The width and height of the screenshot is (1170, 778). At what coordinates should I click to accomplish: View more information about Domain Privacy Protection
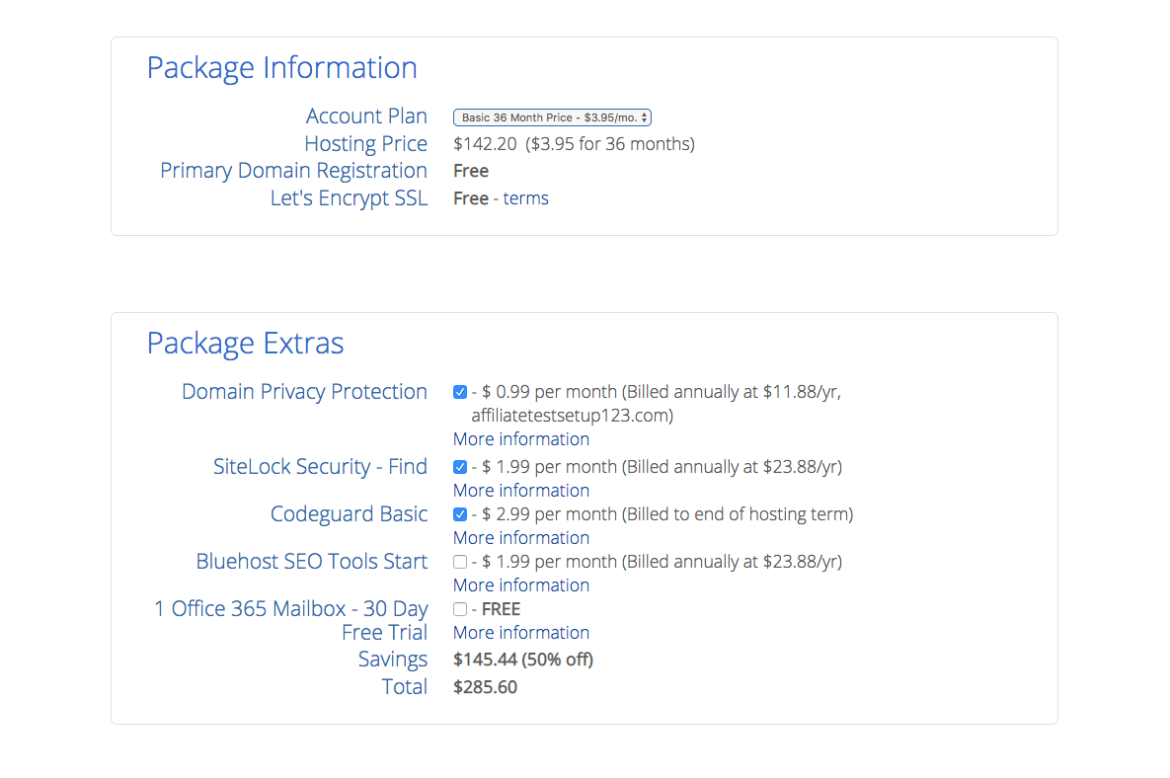(521, 439)
